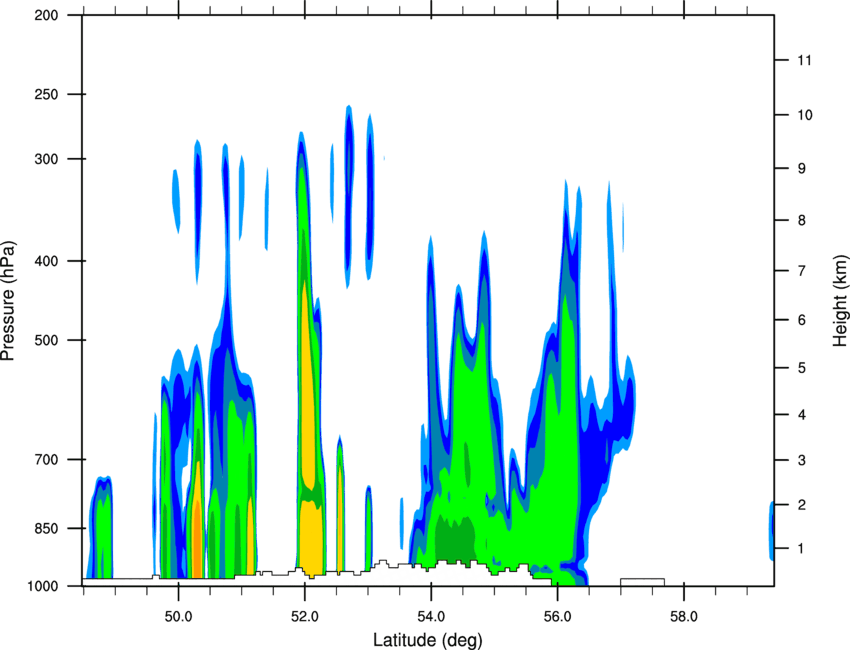Image resolution: width=850 pixels, height=650 pixels.
Task: Select the 1000 pressure tick label
Action: point(42,586)
